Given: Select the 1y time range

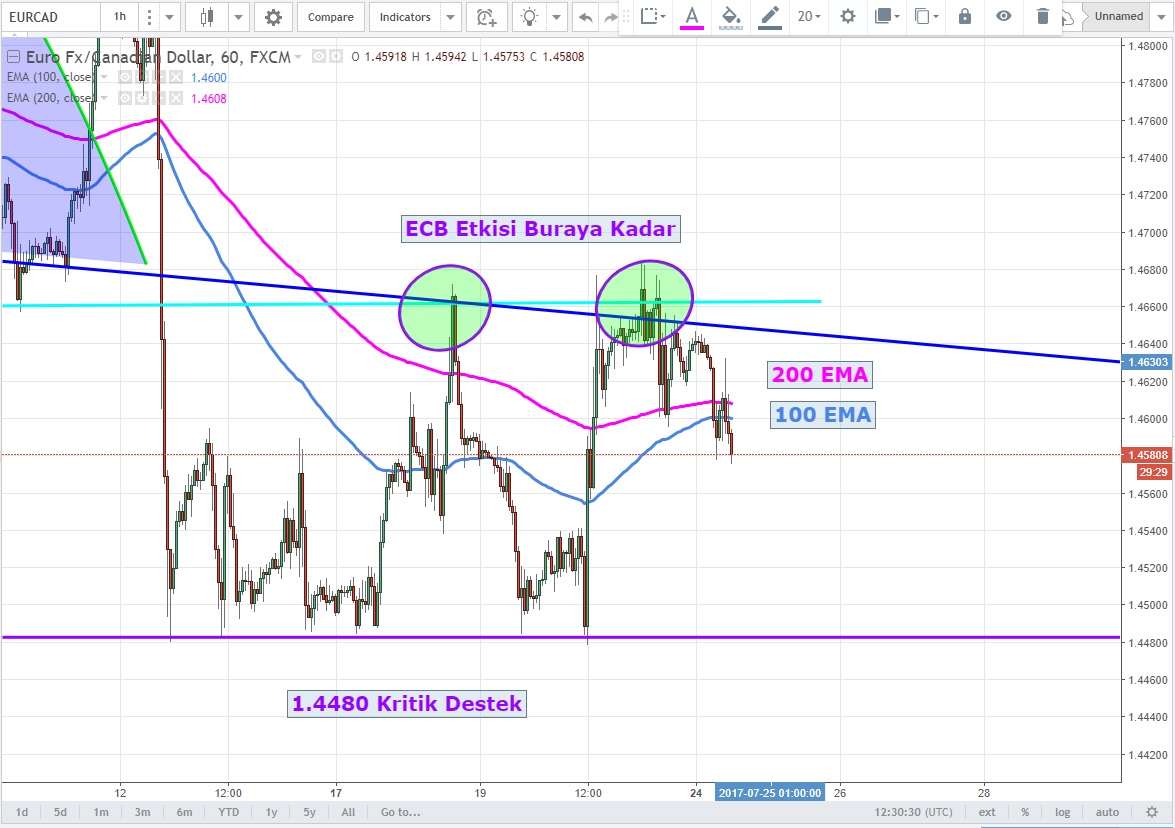Looking at the screenshot, I should coord(271,812).
